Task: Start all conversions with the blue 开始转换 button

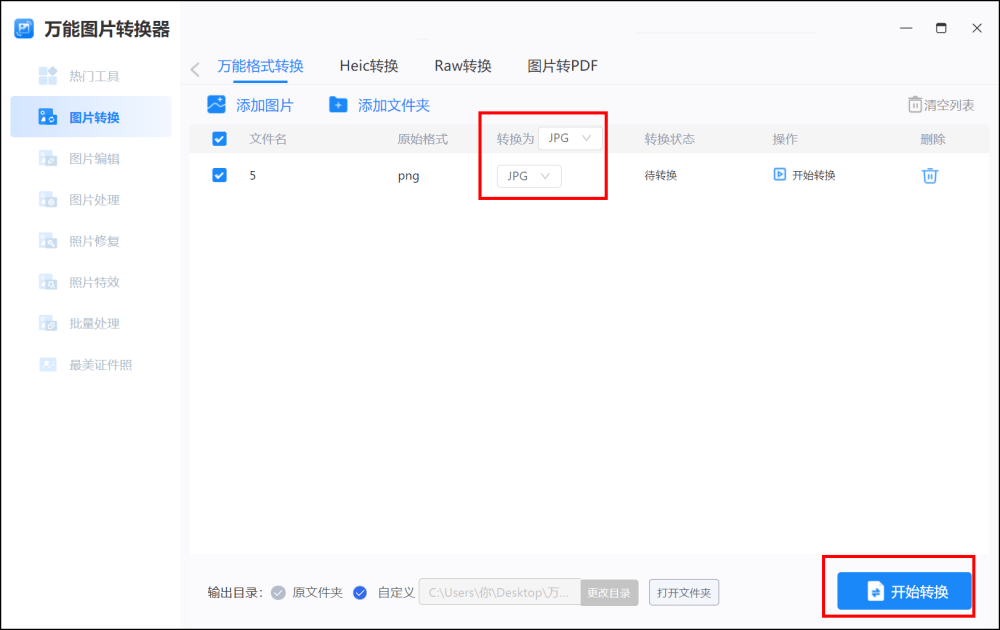Action: 904,591
